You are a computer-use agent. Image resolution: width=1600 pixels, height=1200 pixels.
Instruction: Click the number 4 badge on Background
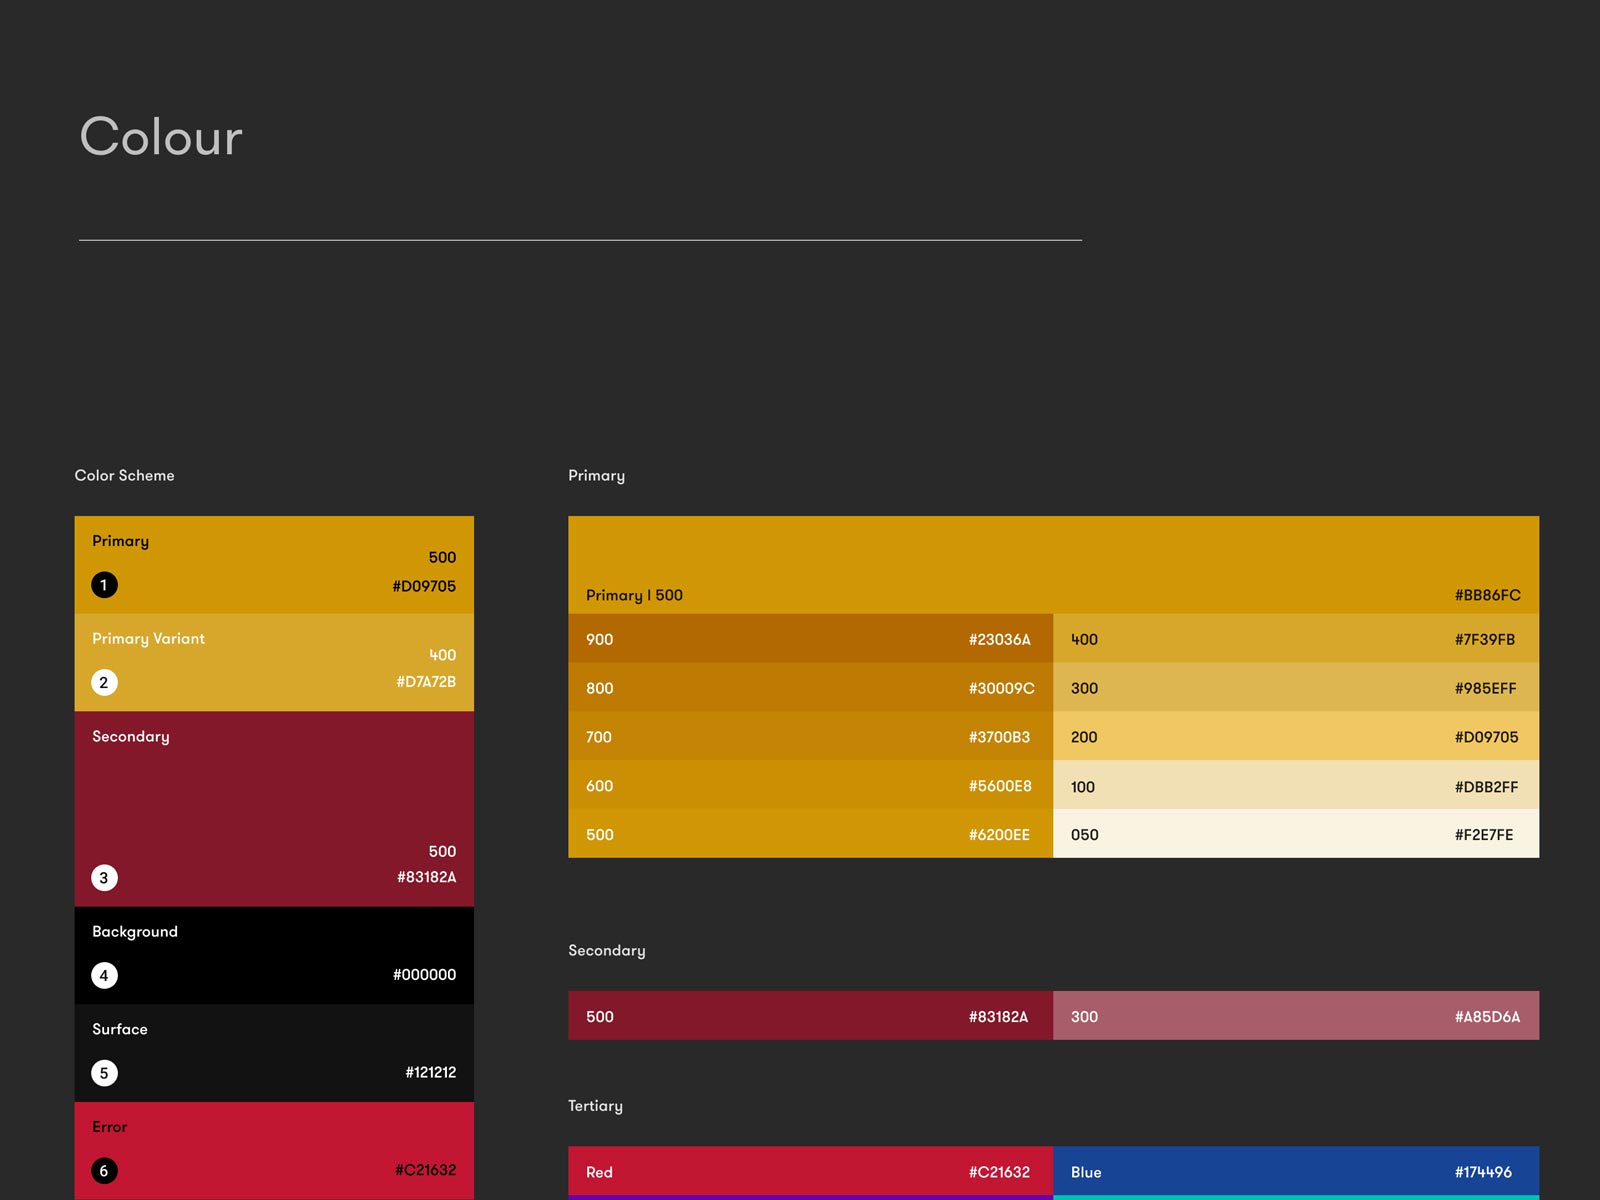click(x=104, y=976)
